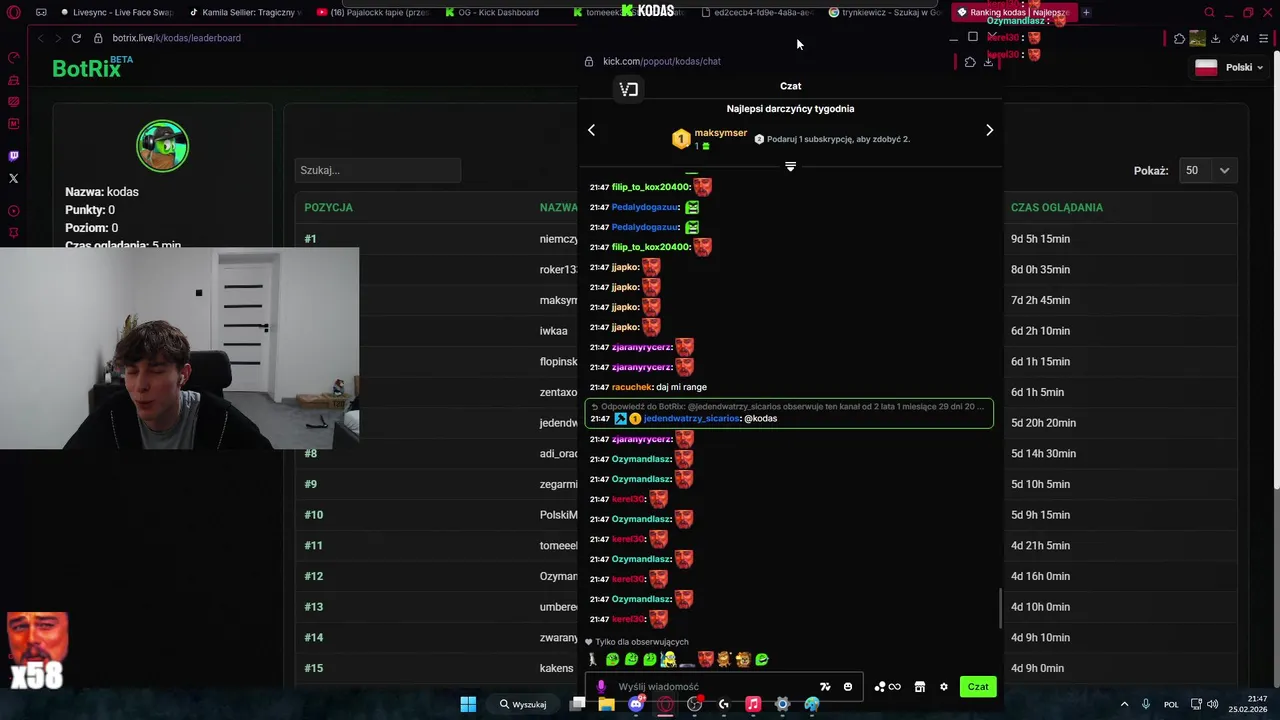Show hidden system tray icons

pos(1124,704)
